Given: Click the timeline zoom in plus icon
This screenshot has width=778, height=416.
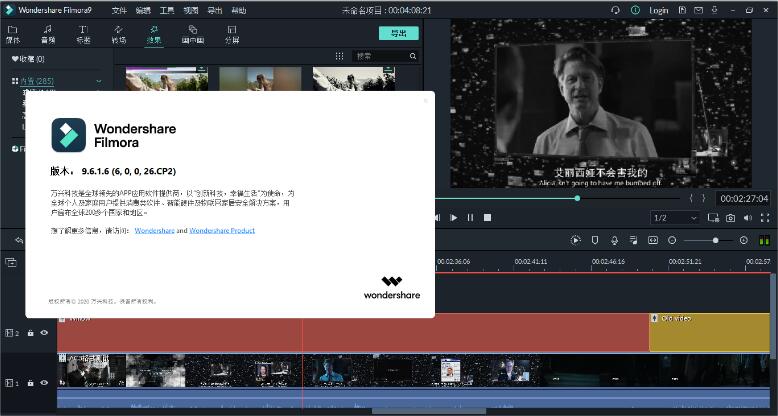Looking at the screenshot, I should click(x=743, y=240).
